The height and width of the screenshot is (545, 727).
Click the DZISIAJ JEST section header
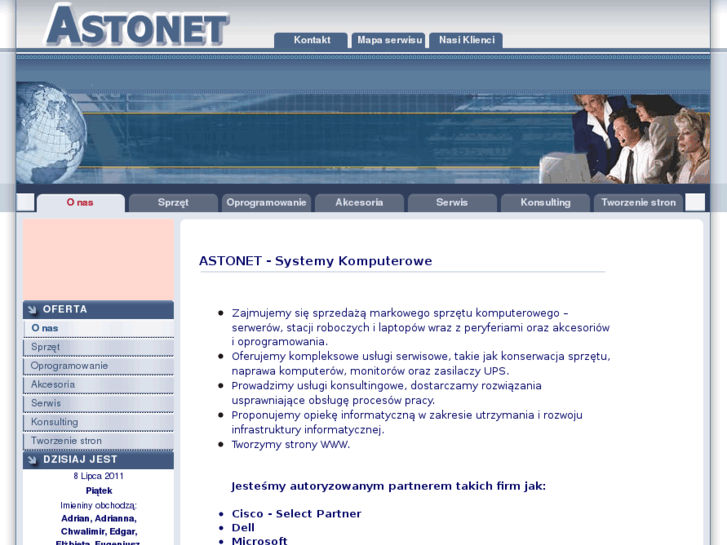(x=98, y=460)
